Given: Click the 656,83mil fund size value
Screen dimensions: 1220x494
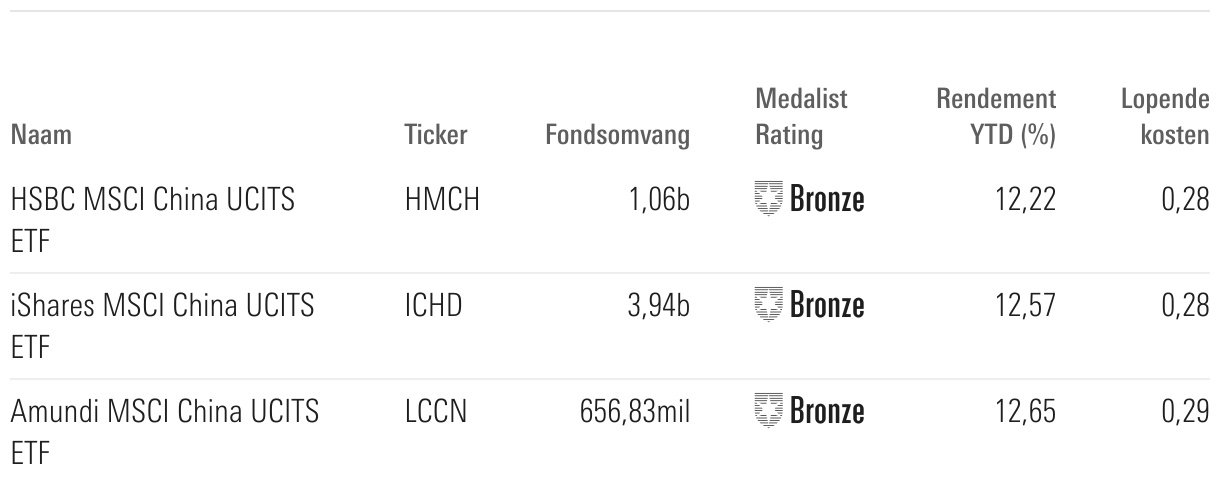Looking at the screenshot, I should [x=635, y=412].
